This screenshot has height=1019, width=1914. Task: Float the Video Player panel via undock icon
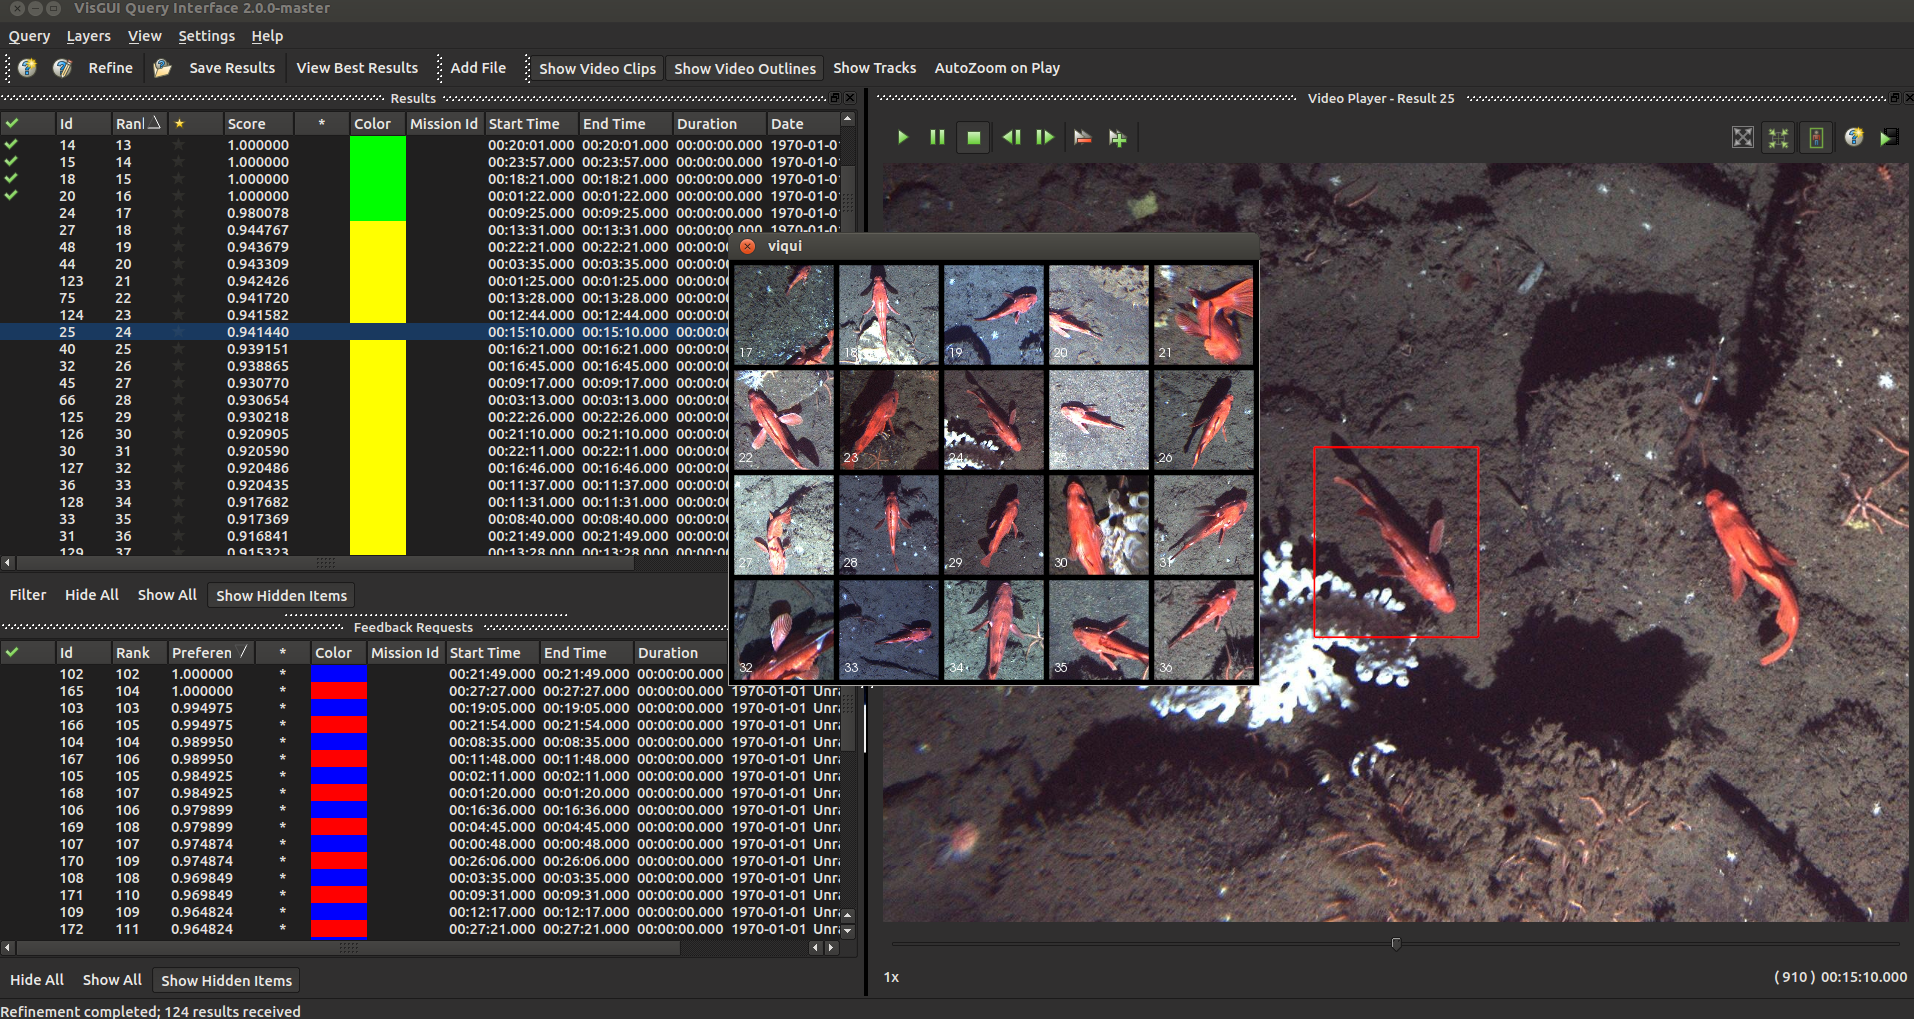[1894, 98]
